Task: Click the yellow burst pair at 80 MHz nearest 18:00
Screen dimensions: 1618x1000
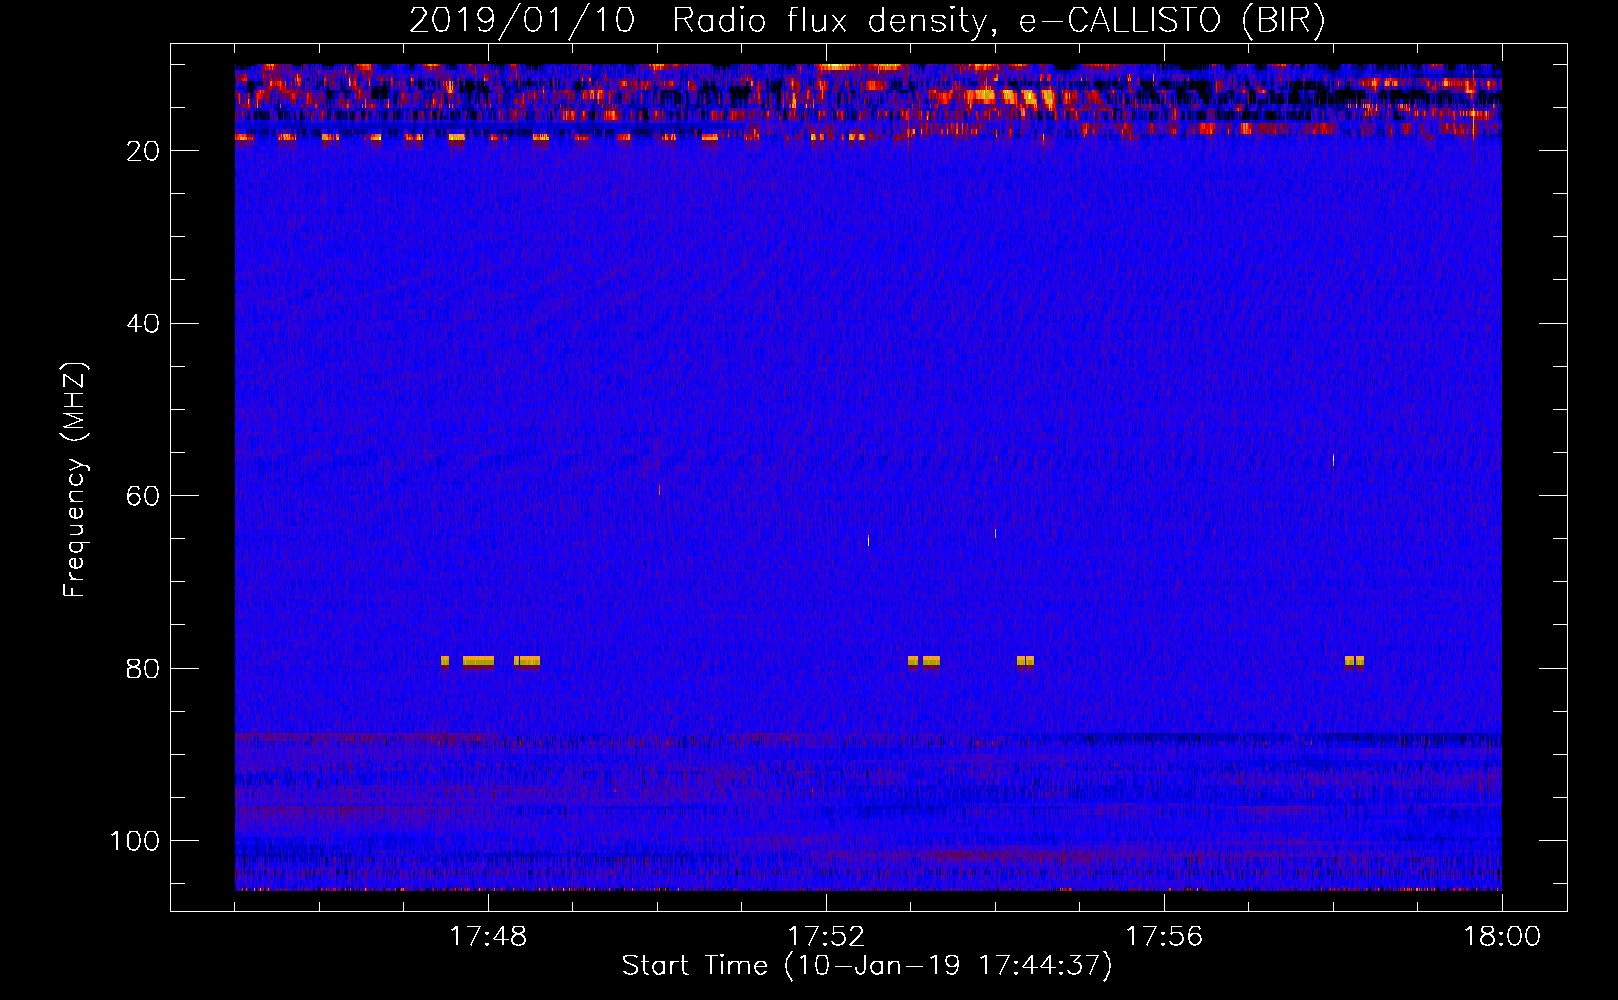Action: [1355, 661]
